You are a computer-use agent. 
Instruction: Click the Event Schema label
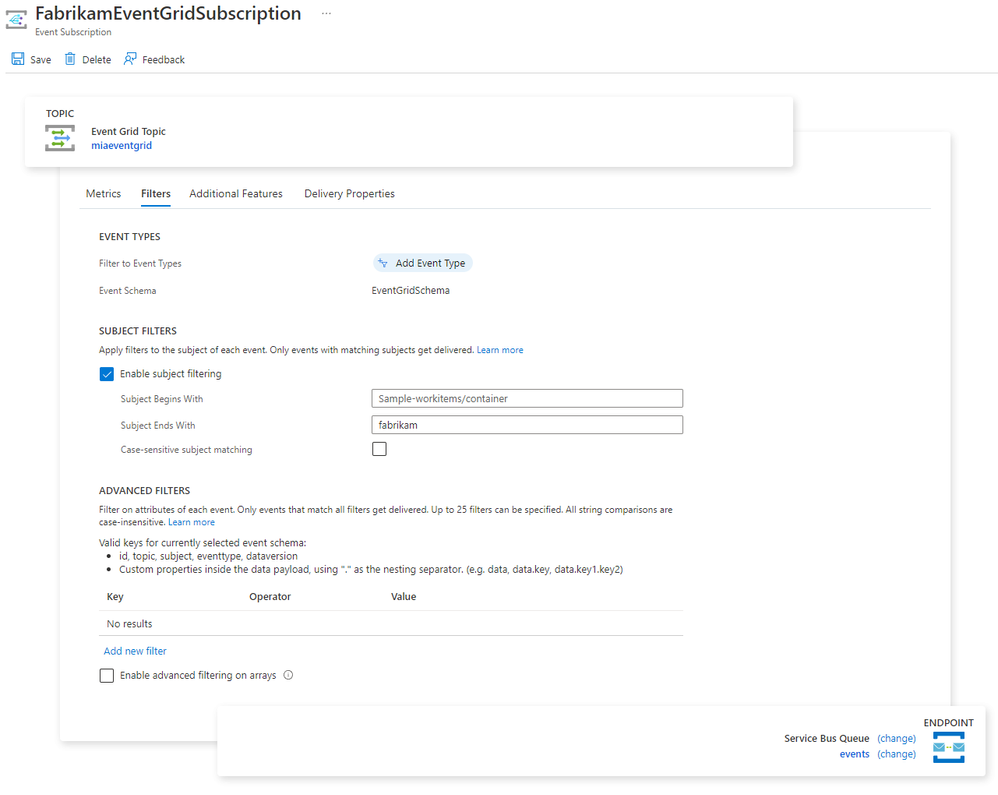tap(127, 291)
